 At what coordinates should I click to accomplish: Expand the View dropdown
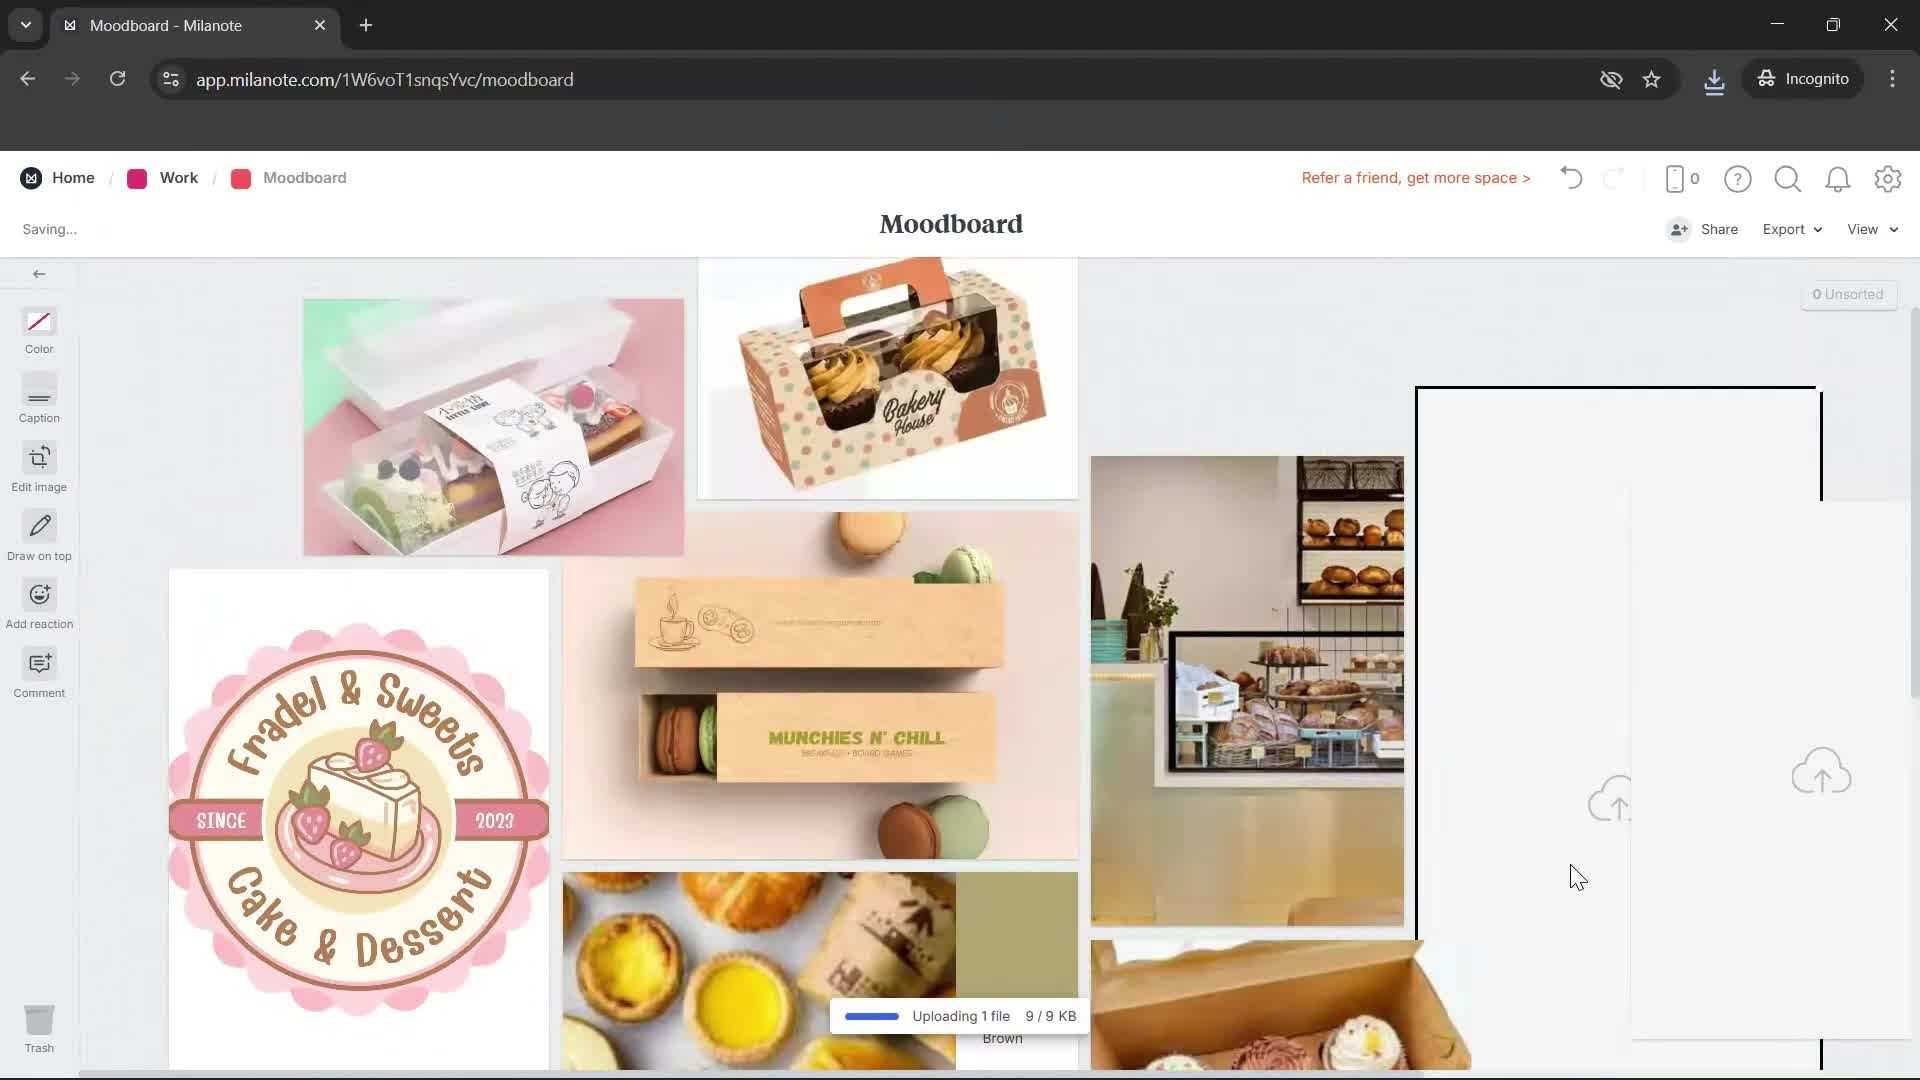(1871, 229)
